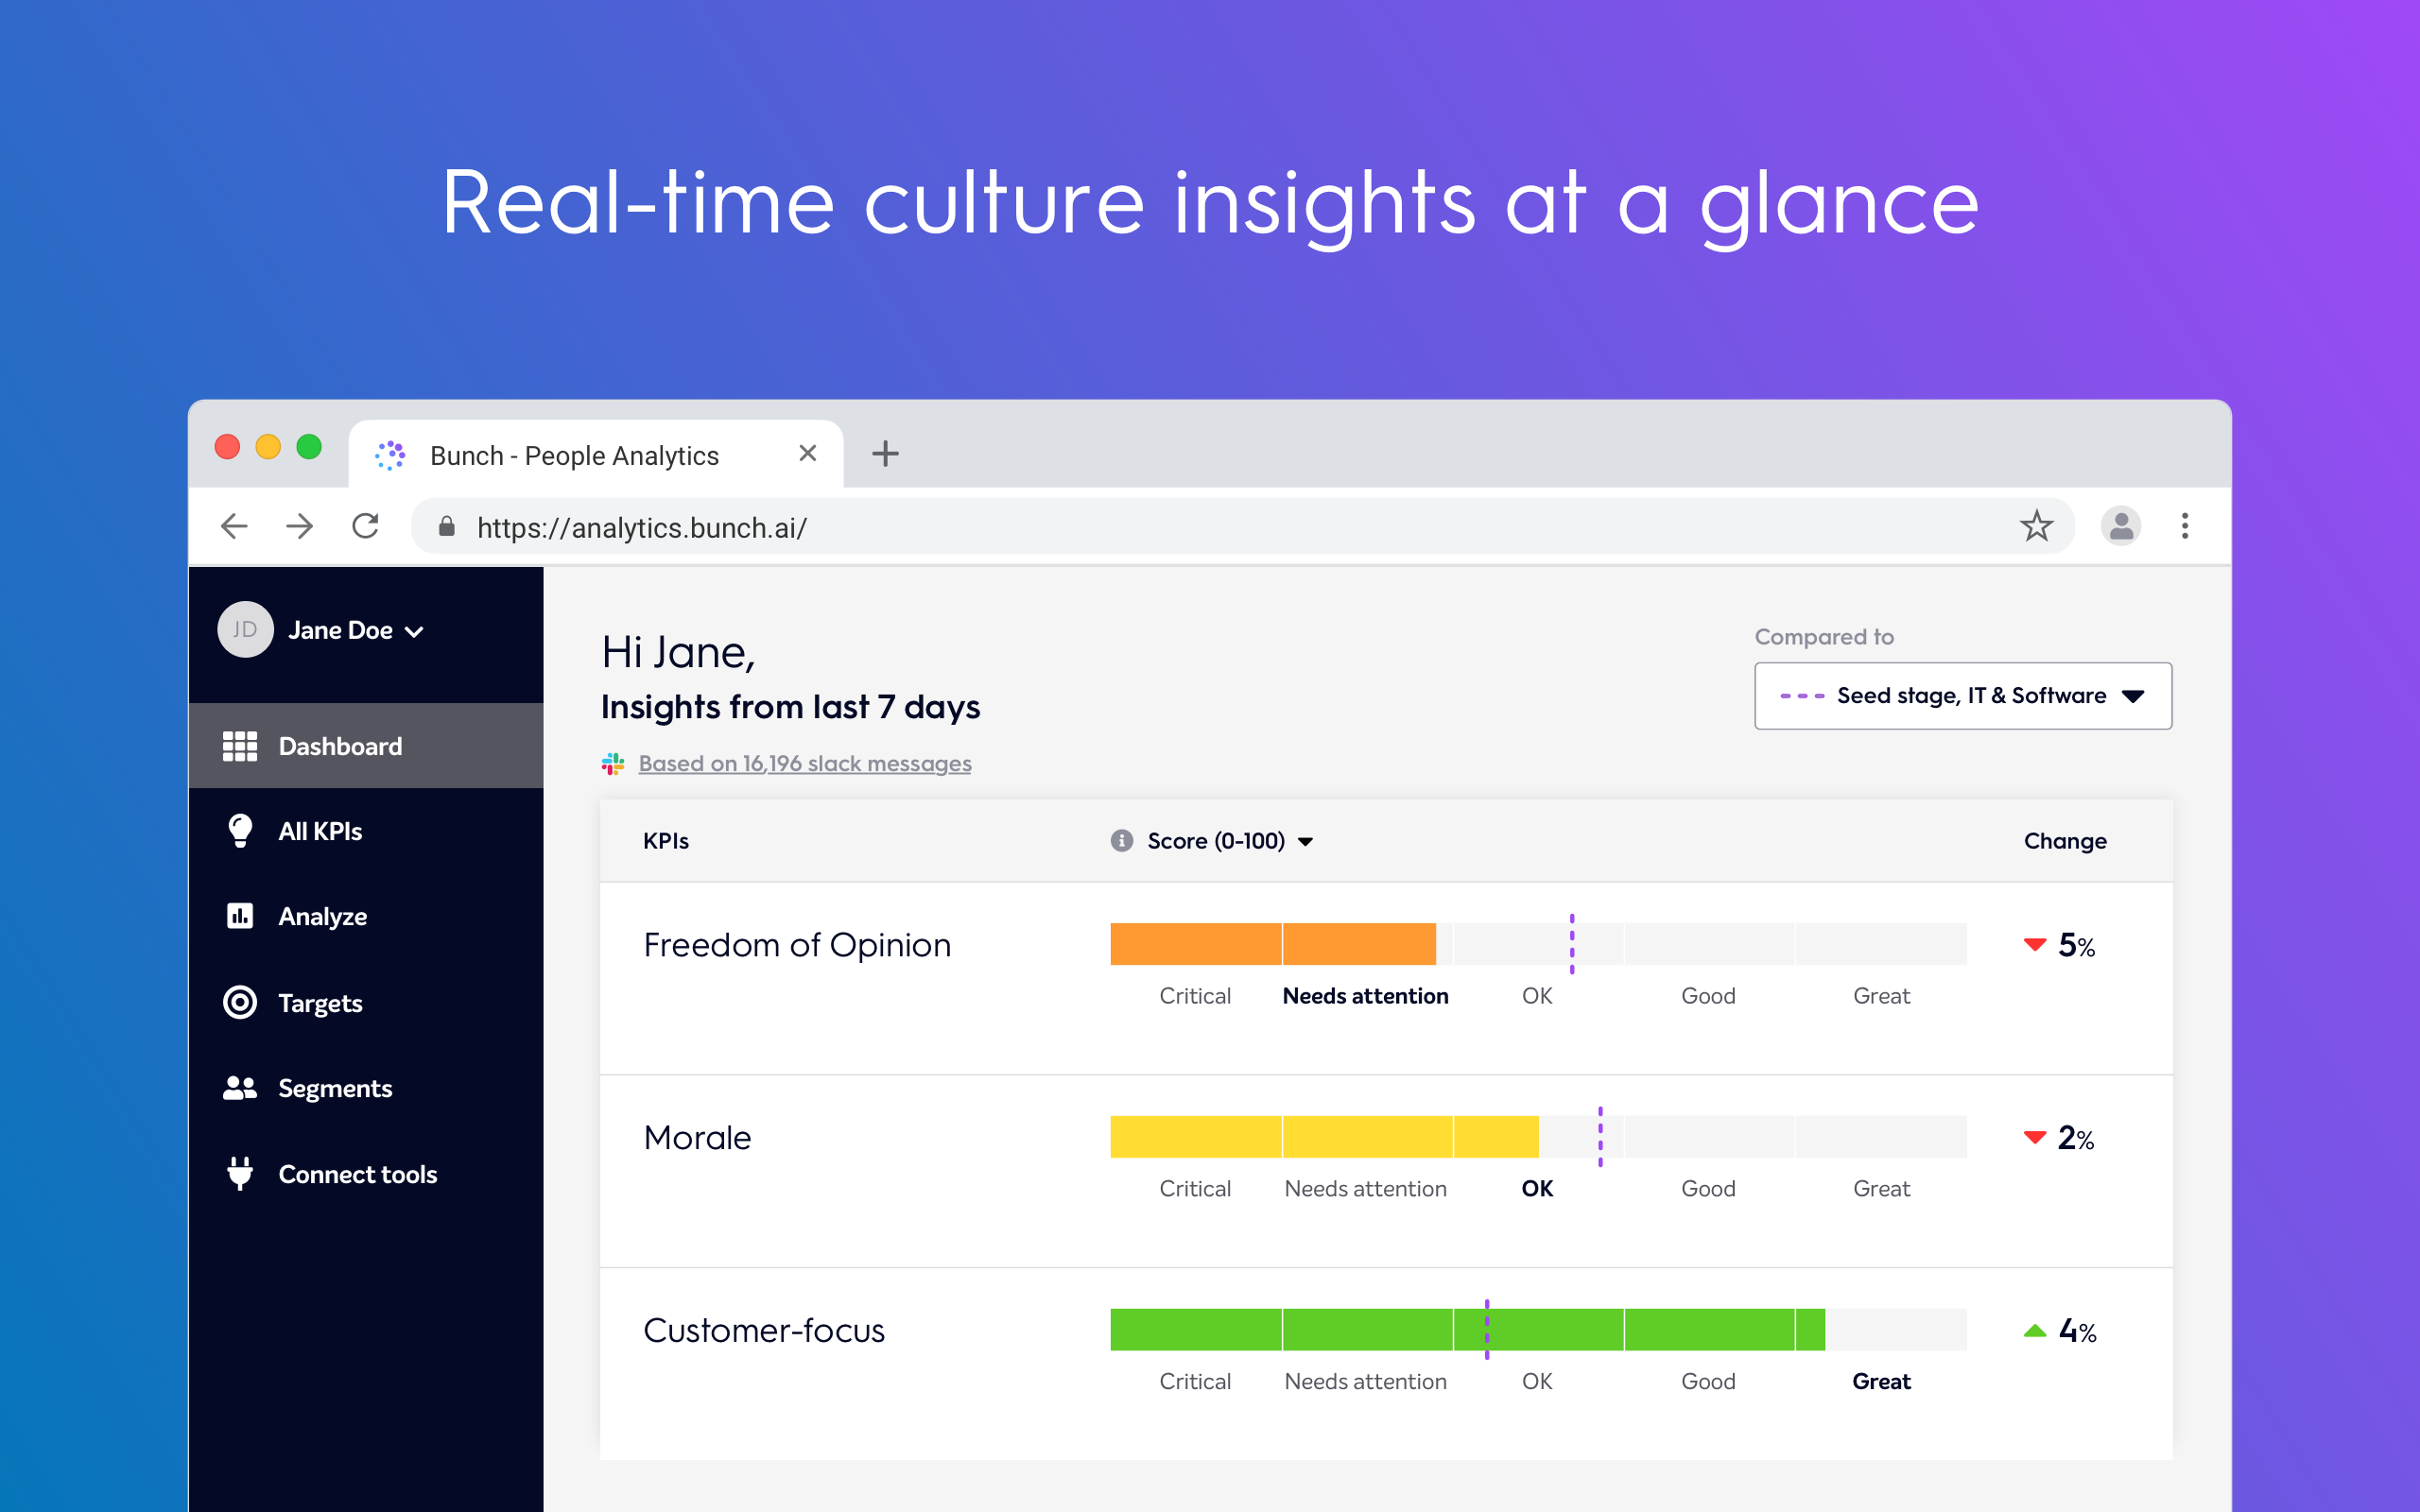Viewport: 2420px width, 1512px height.
Task: Click the KPIs column header
Action: pyautogui.click(x=666, y=841)
